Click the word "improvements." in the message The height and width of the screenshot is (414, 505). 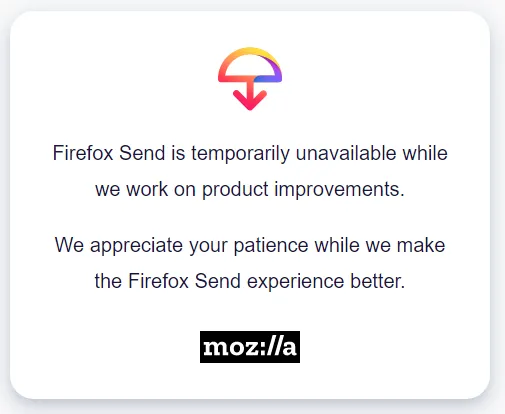(x=339, y=190)
